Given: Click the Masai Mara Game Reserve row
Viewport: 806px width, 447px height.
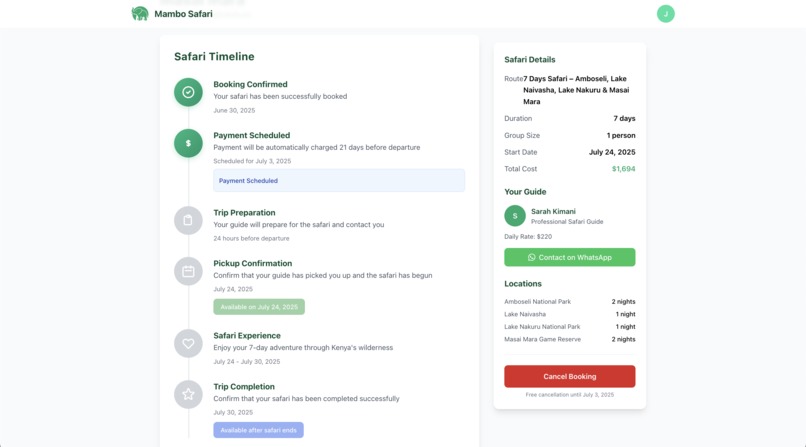Looking at the screenshot, I should click(x=570, y=339).
